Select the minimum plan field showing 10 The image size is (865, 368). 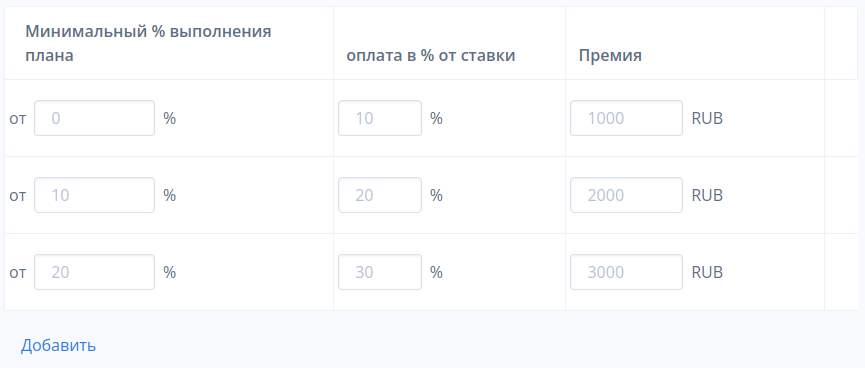click(x=94, y=195)
